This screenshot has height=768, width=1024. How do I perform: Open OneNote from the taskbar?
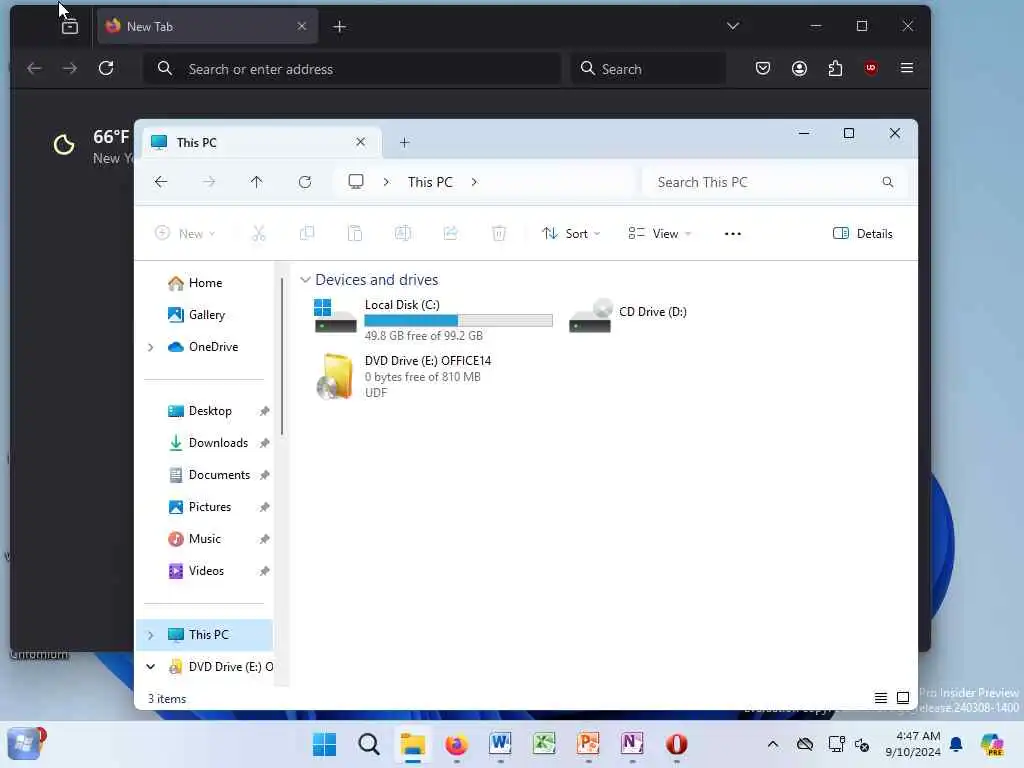632,743
